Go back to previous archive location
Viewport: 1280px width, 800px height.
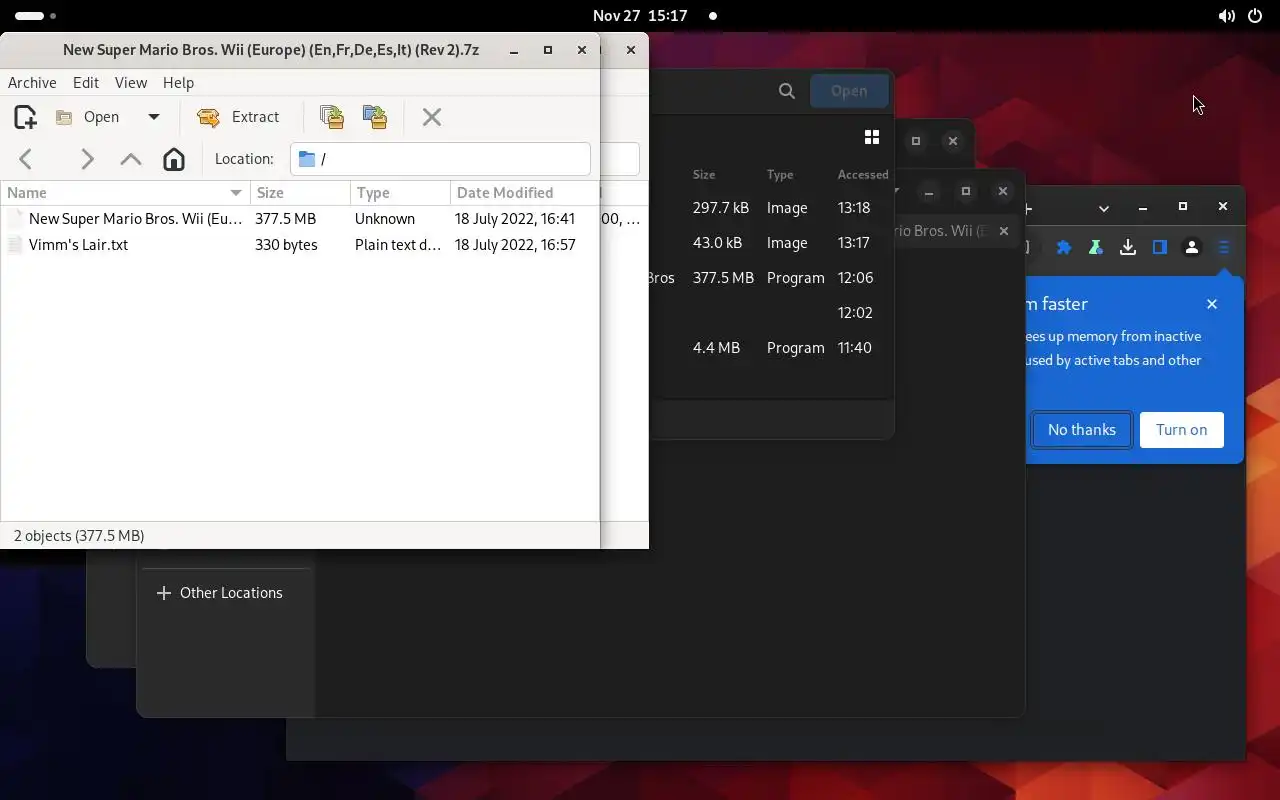[x=26, y=159]
